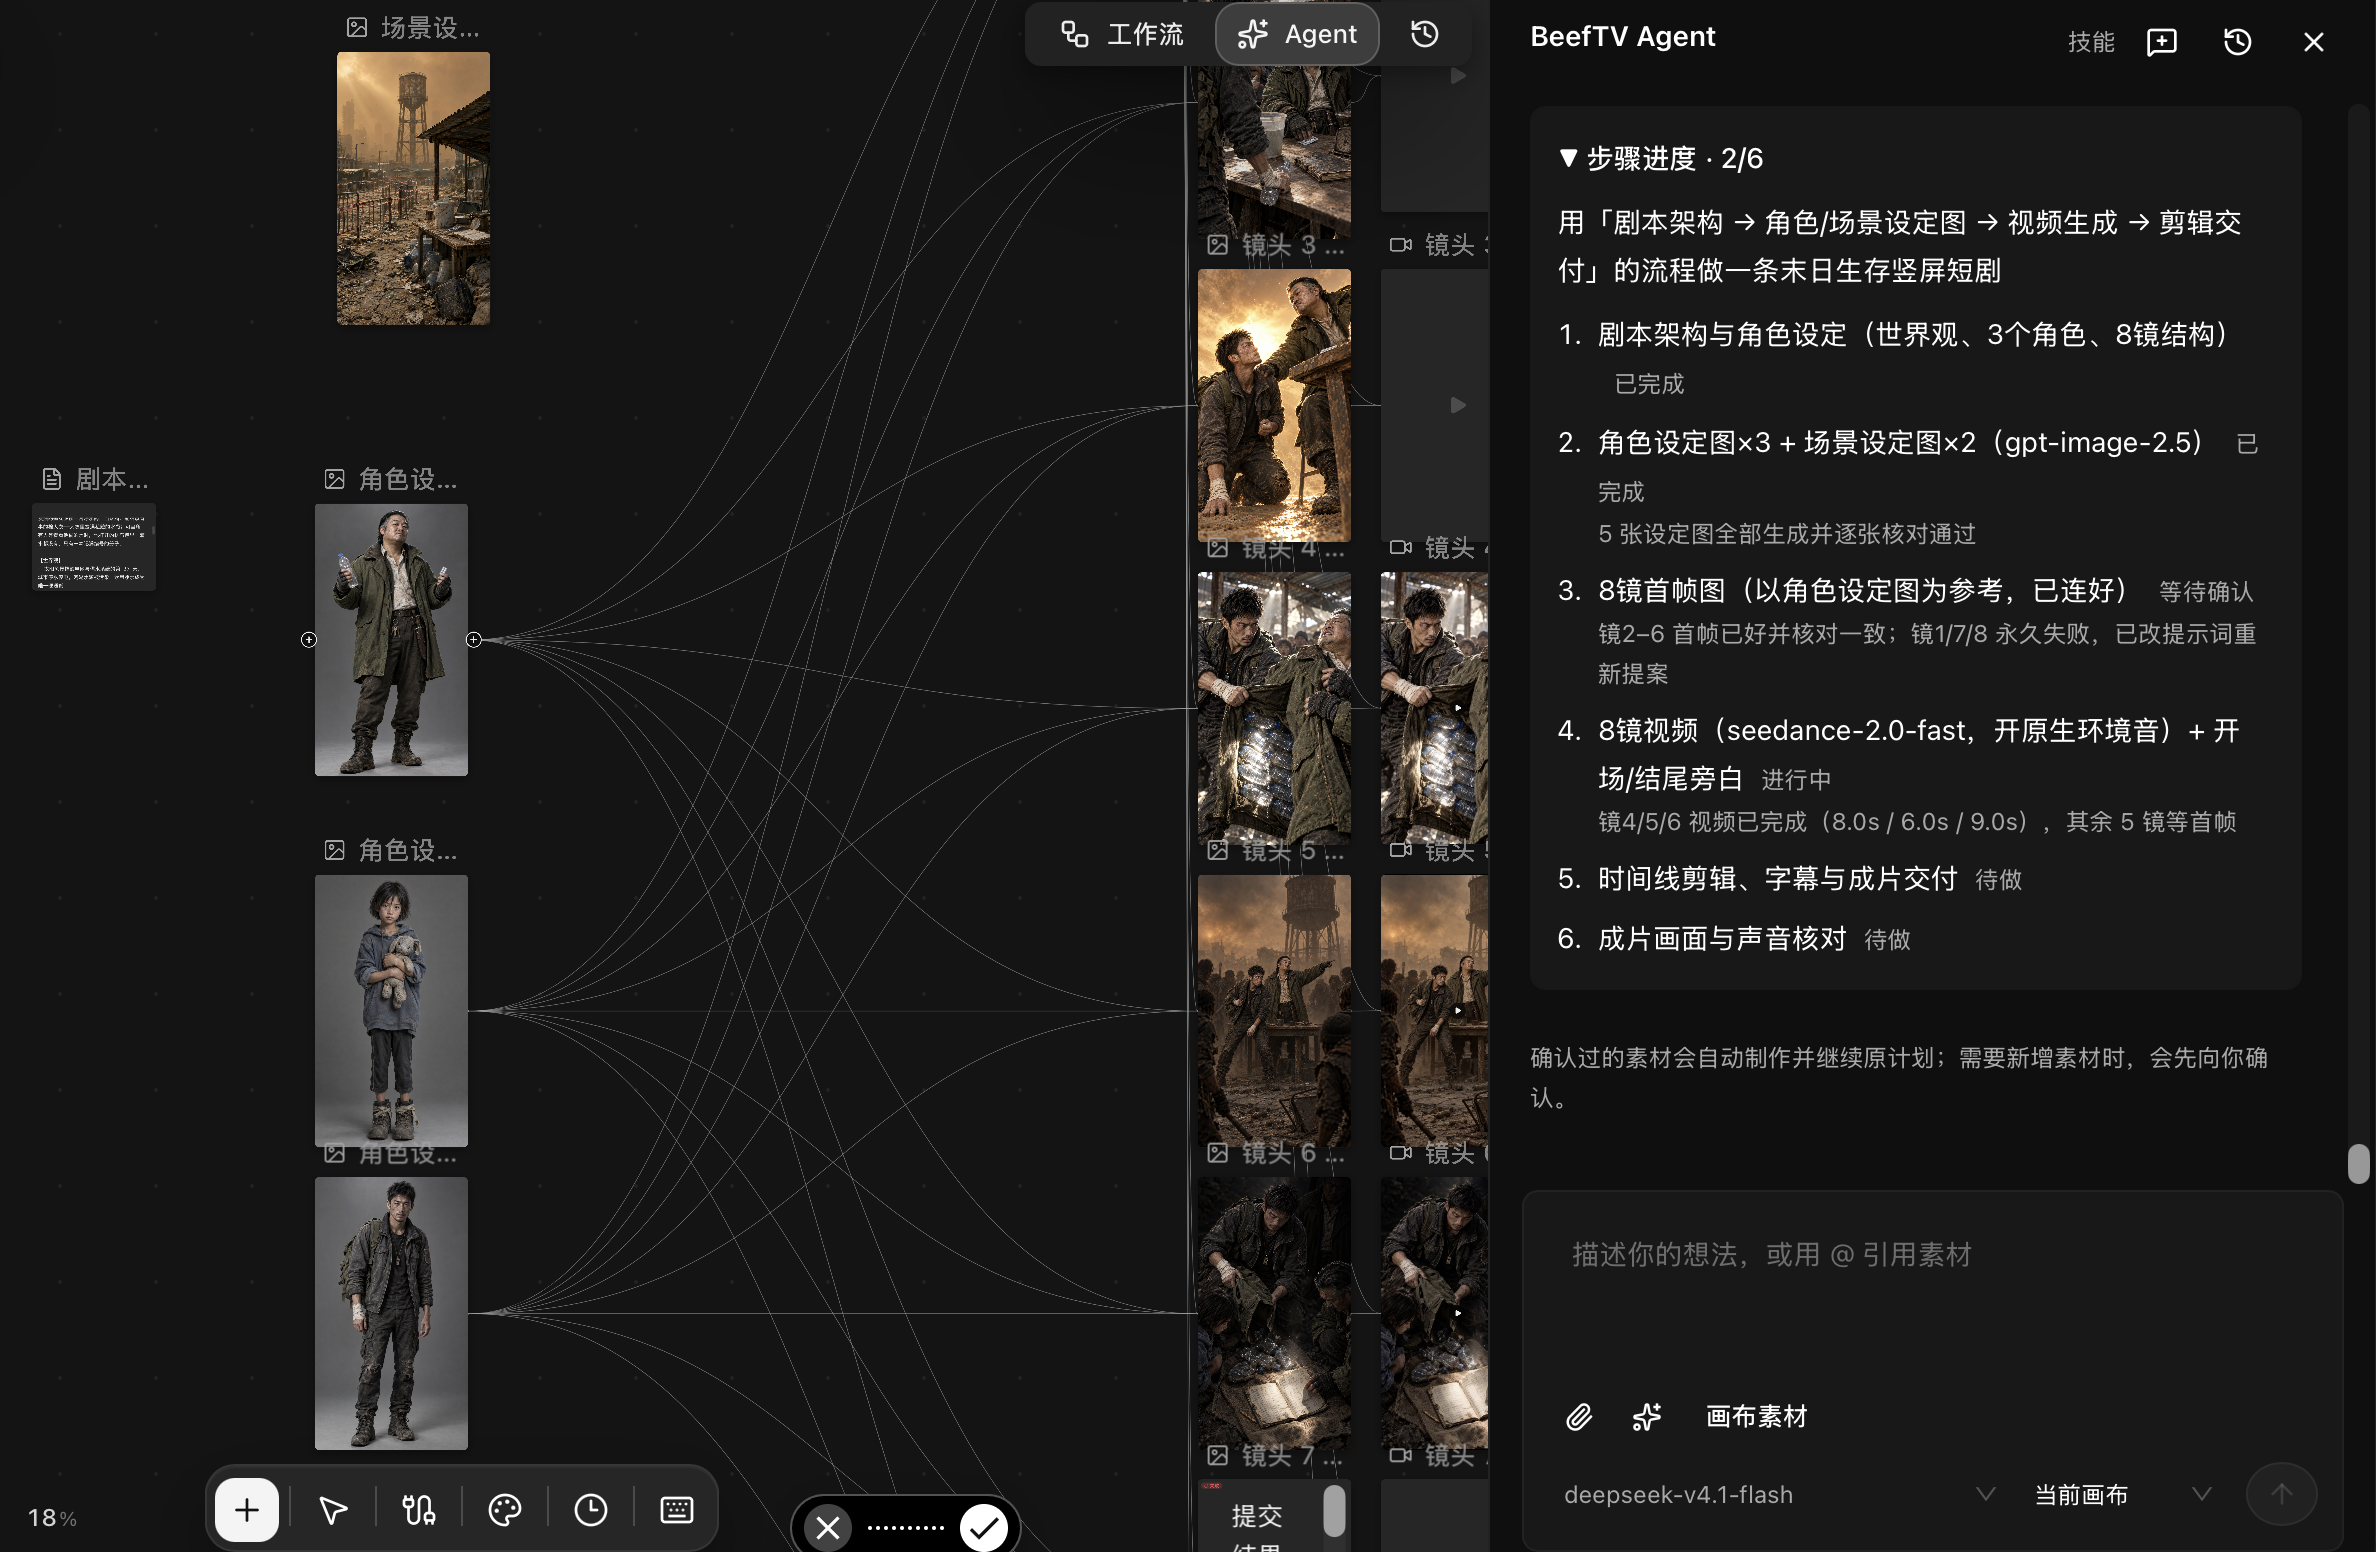Click the sparkle icon beside 画布素材
Image resolution: width=2376 pixels, height=1552 pixels.
pyautogui.click(x=1647, y=1417)
